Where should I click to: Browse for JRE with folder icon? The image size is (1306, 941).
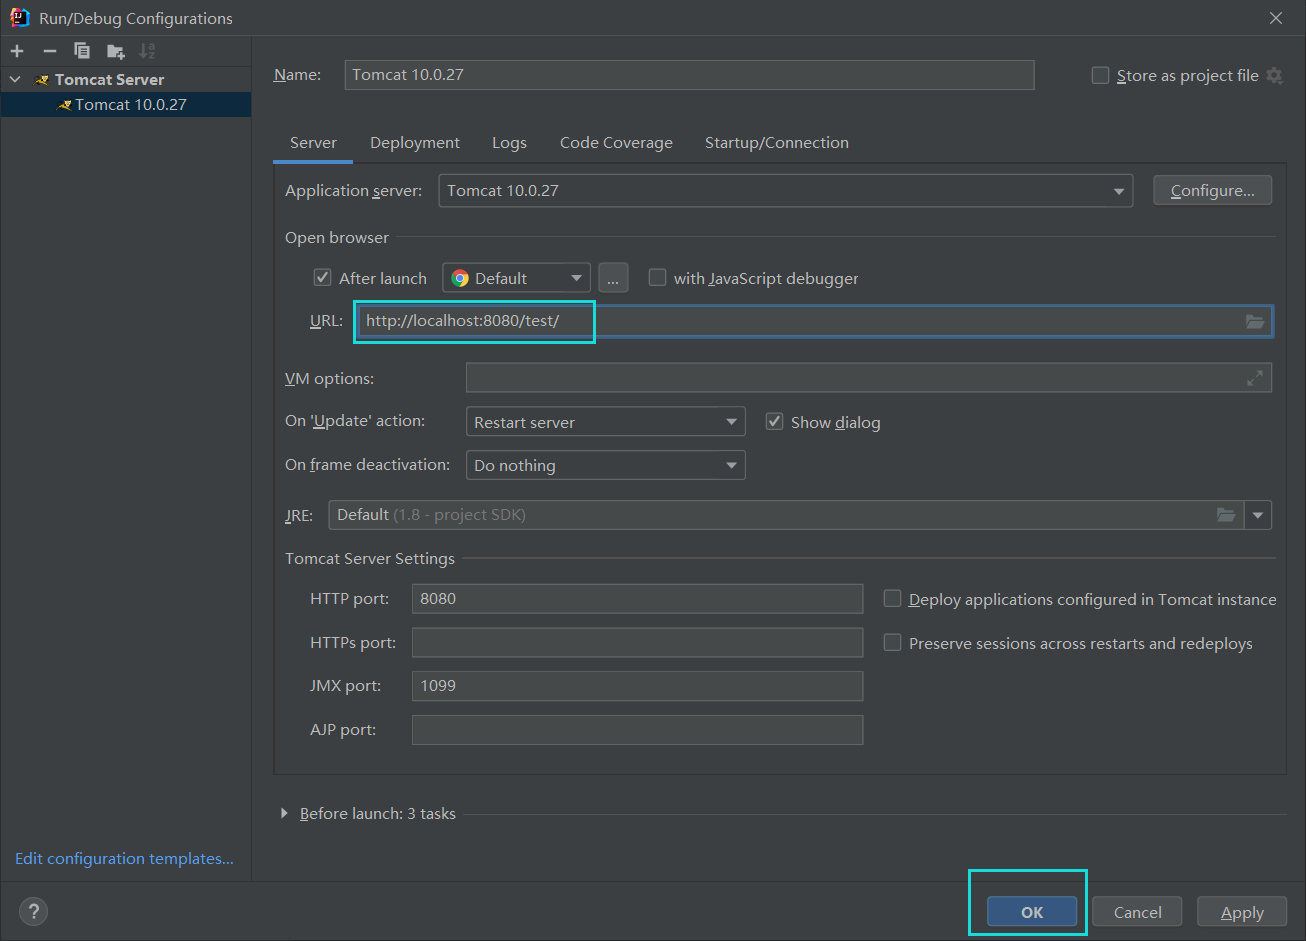(1226, 515)
